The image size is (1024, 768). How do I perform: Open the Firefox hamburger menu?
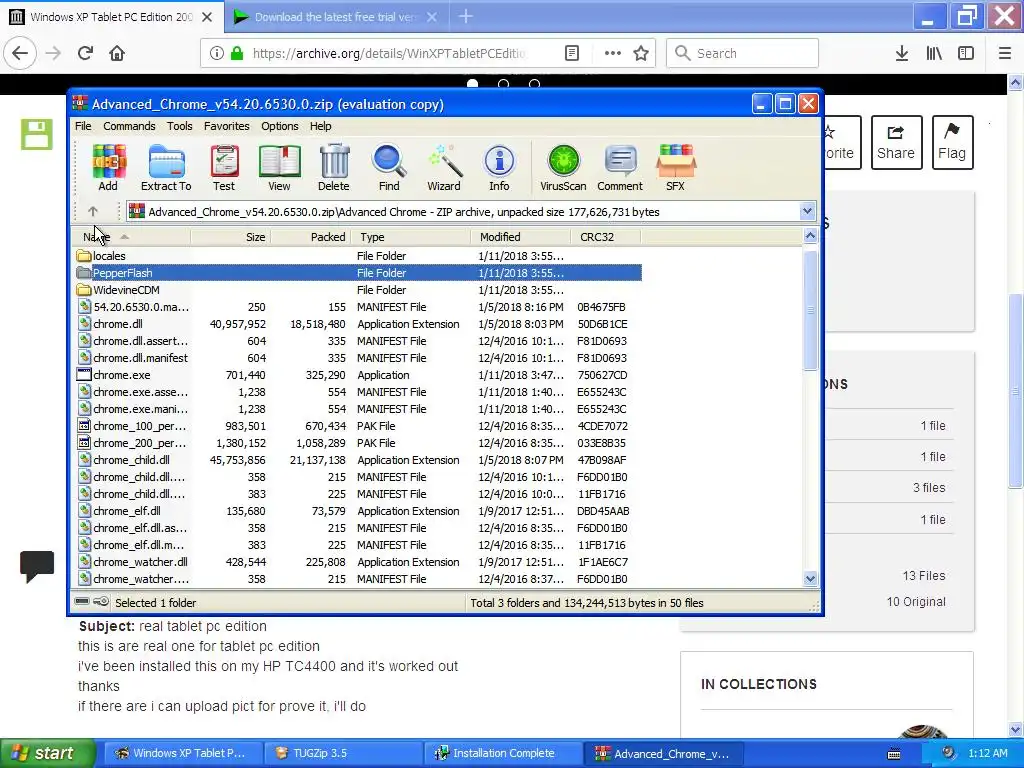(1005, 53)
